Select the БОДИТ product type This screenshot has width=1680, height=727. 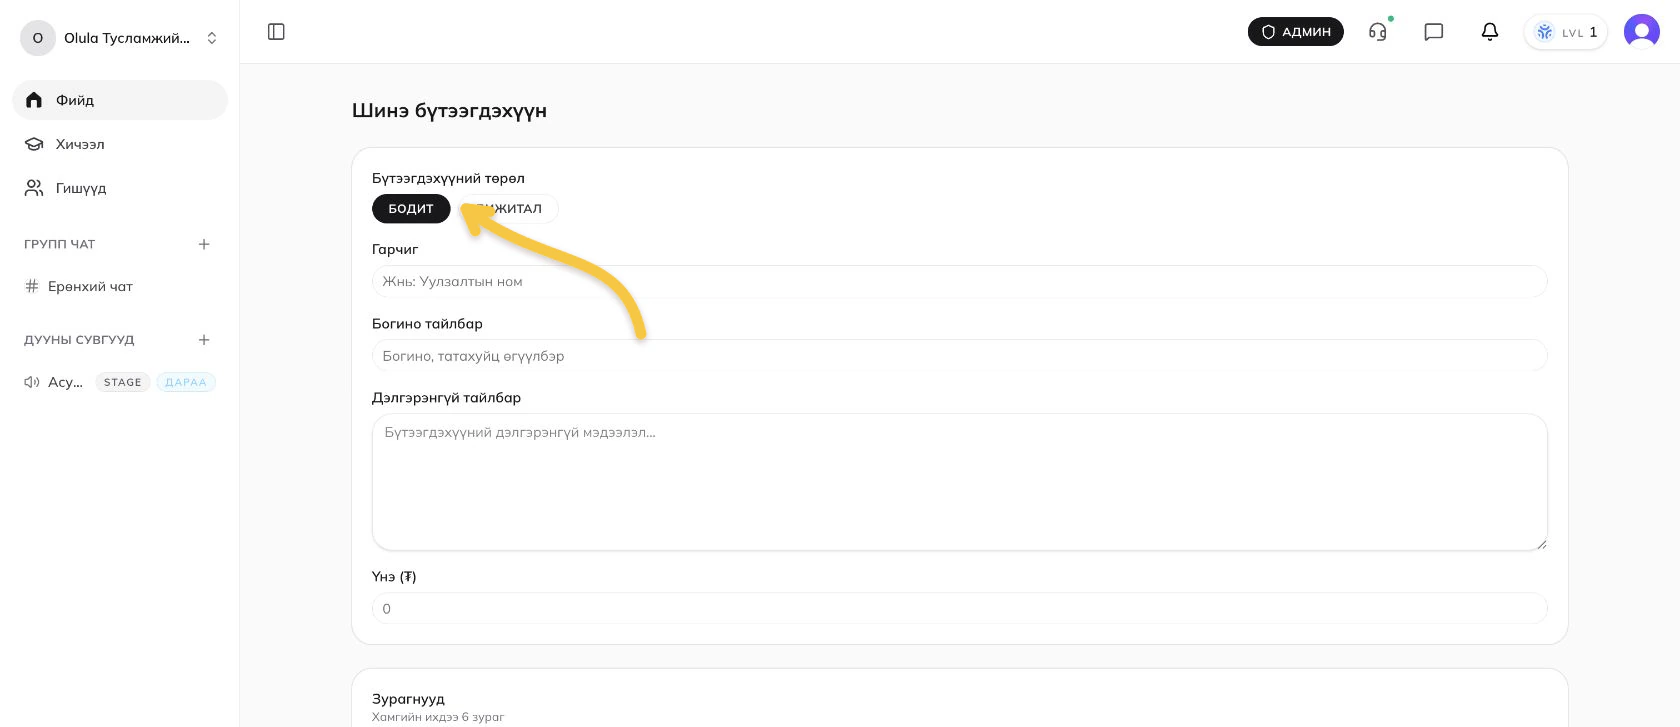(x=411, y=208)
